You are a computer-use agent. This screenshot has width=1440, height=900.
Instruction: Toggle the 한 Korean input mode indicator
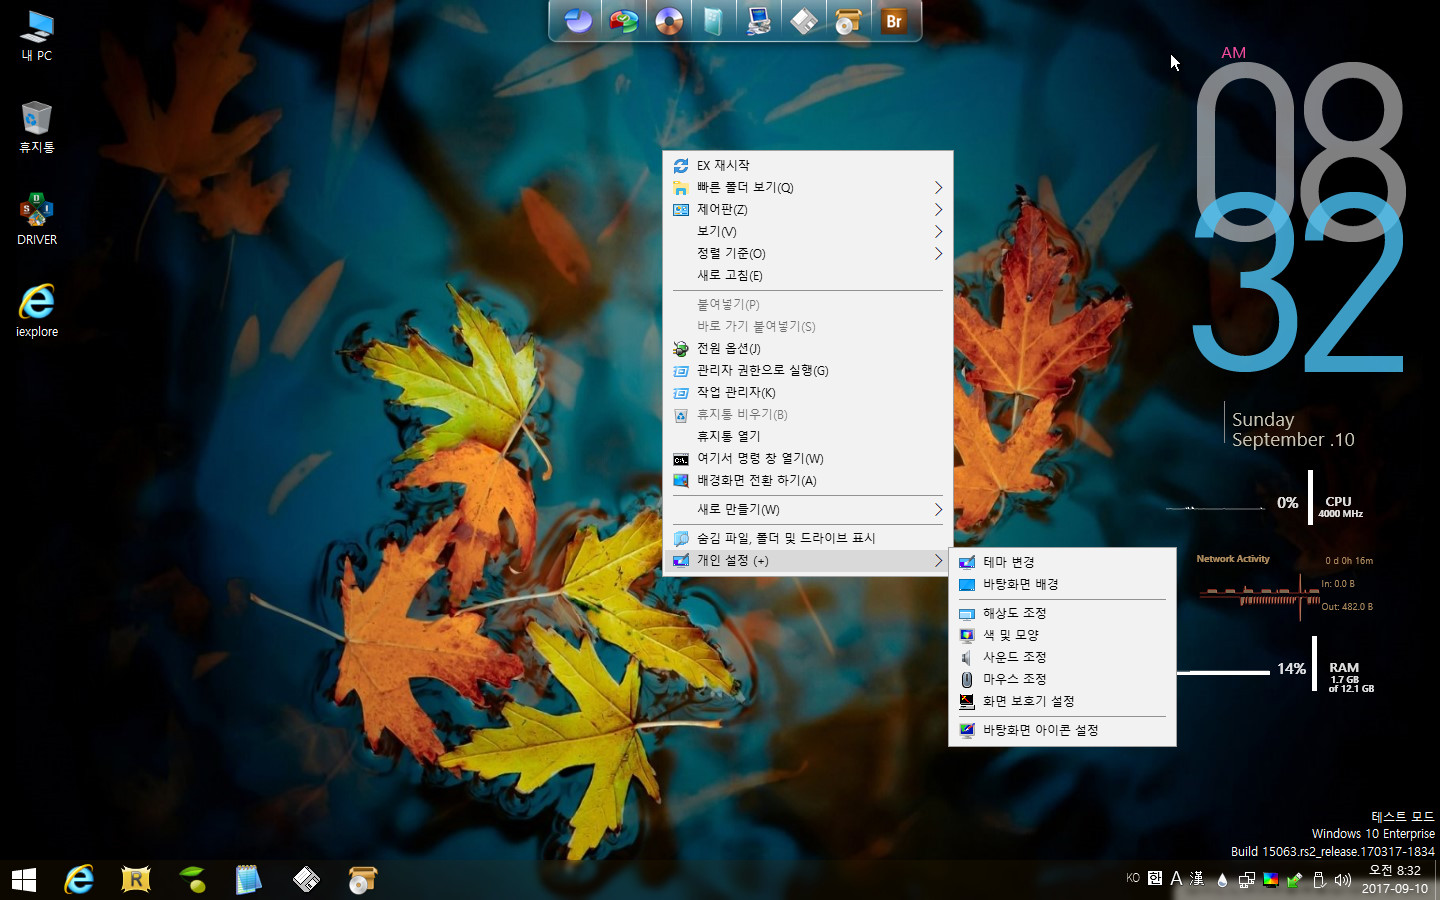[x=1155, y=878]
